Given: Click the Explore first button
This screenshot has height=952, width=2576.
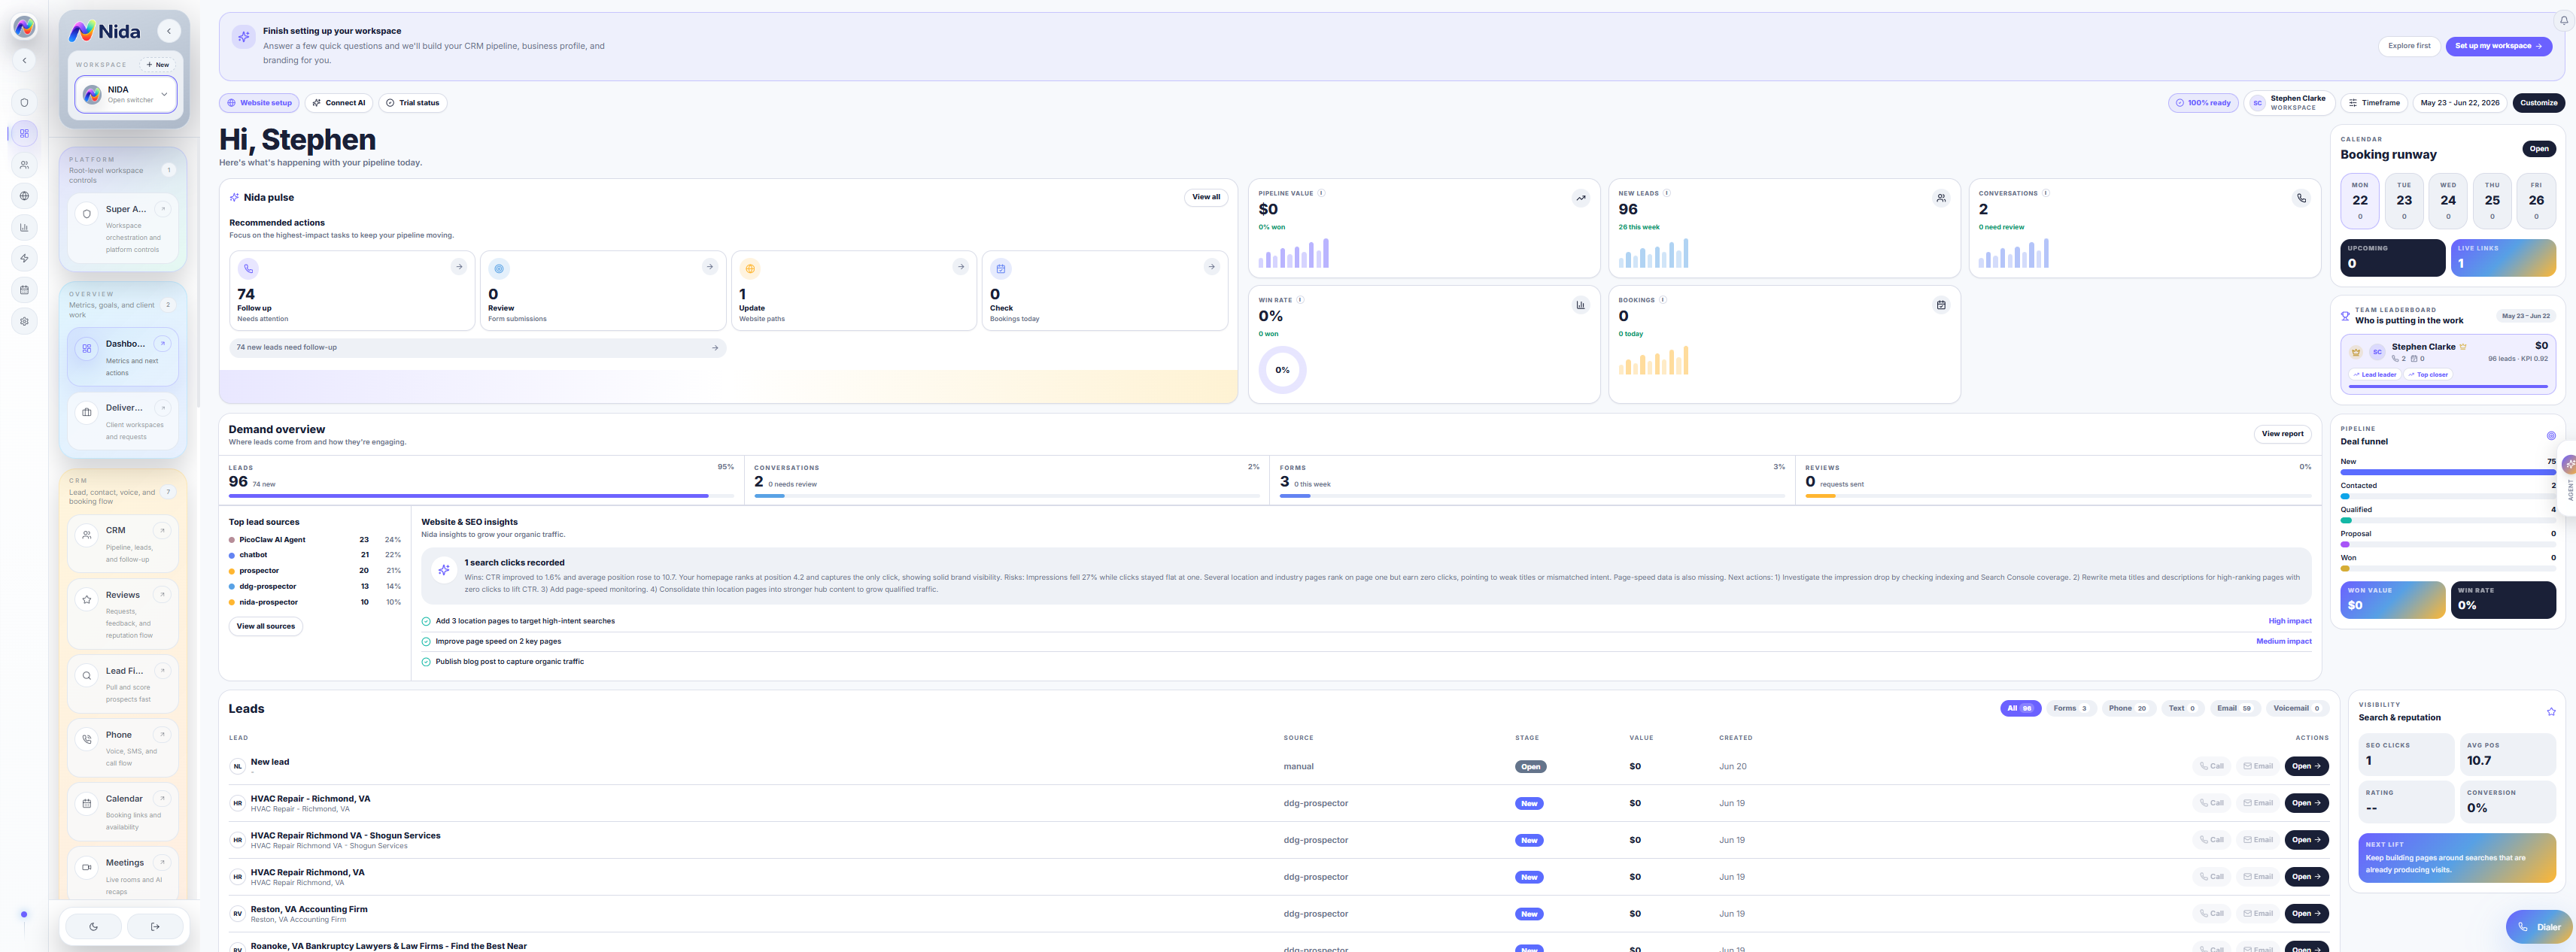Looking at the screenshot, I should click(2409, 46).
